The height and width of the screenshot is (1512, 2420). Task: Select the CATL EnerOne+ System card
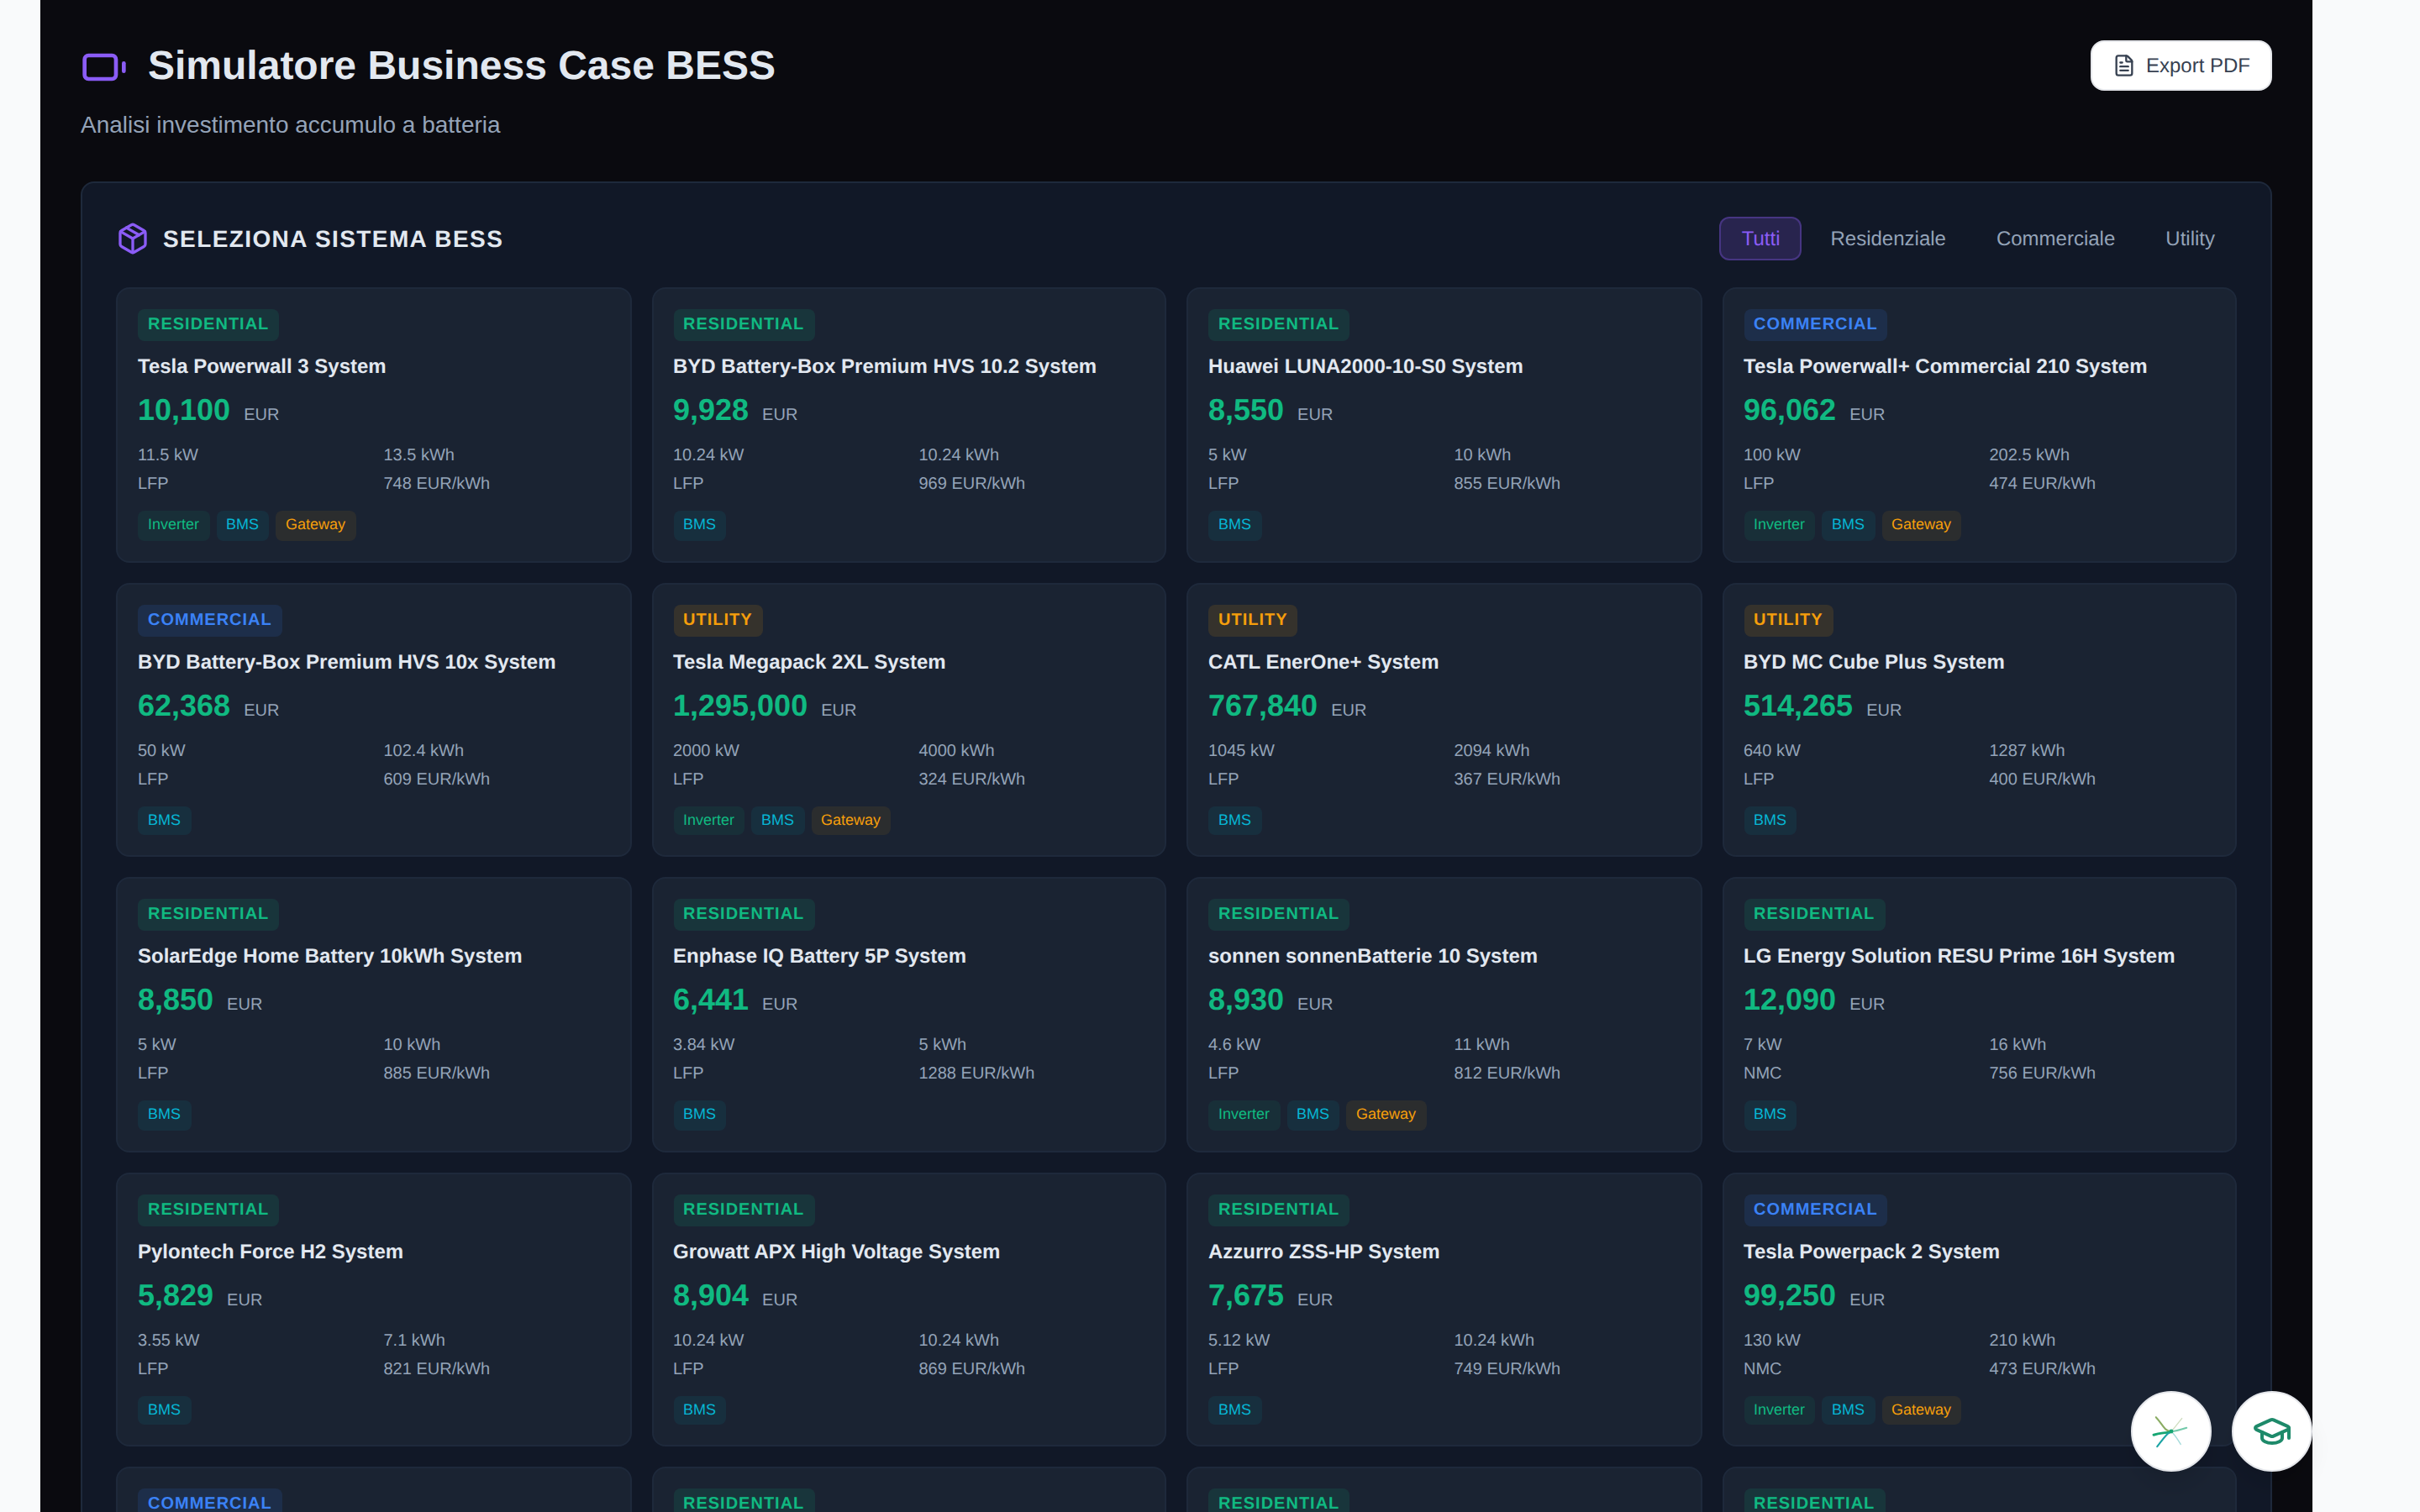(1443, 720)
